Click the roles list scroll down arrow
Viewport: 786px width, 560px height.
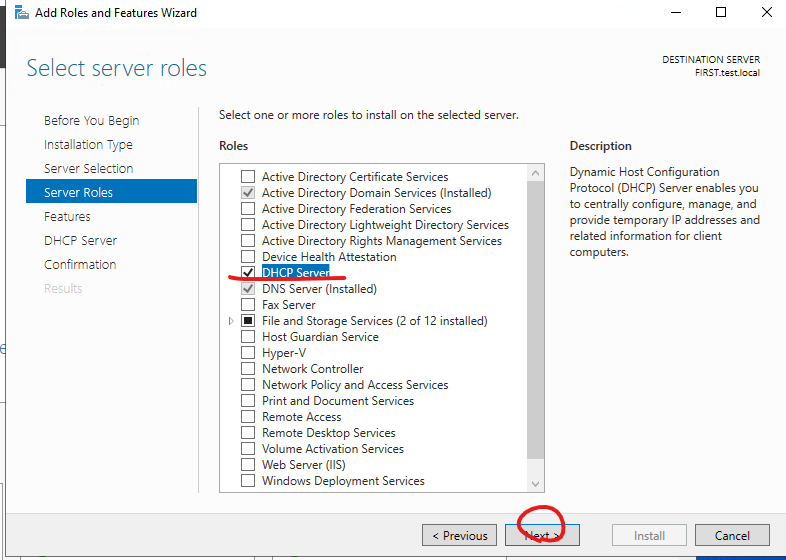coord(535,484)
